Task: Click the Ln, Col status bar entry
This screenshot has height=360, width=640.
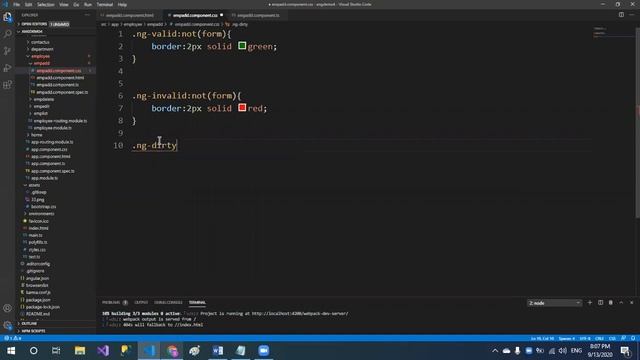Action: 542,338
